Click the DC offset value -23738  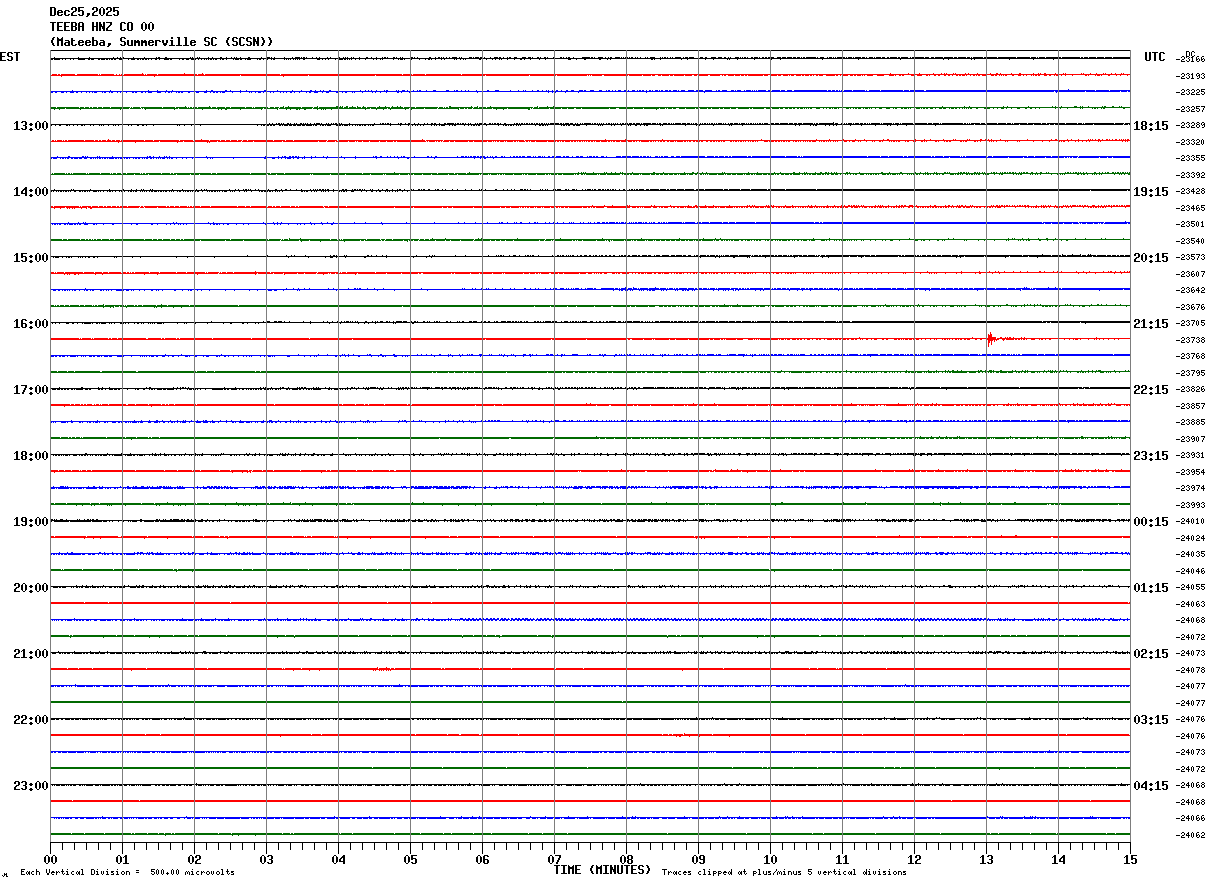pos(1191,340)
